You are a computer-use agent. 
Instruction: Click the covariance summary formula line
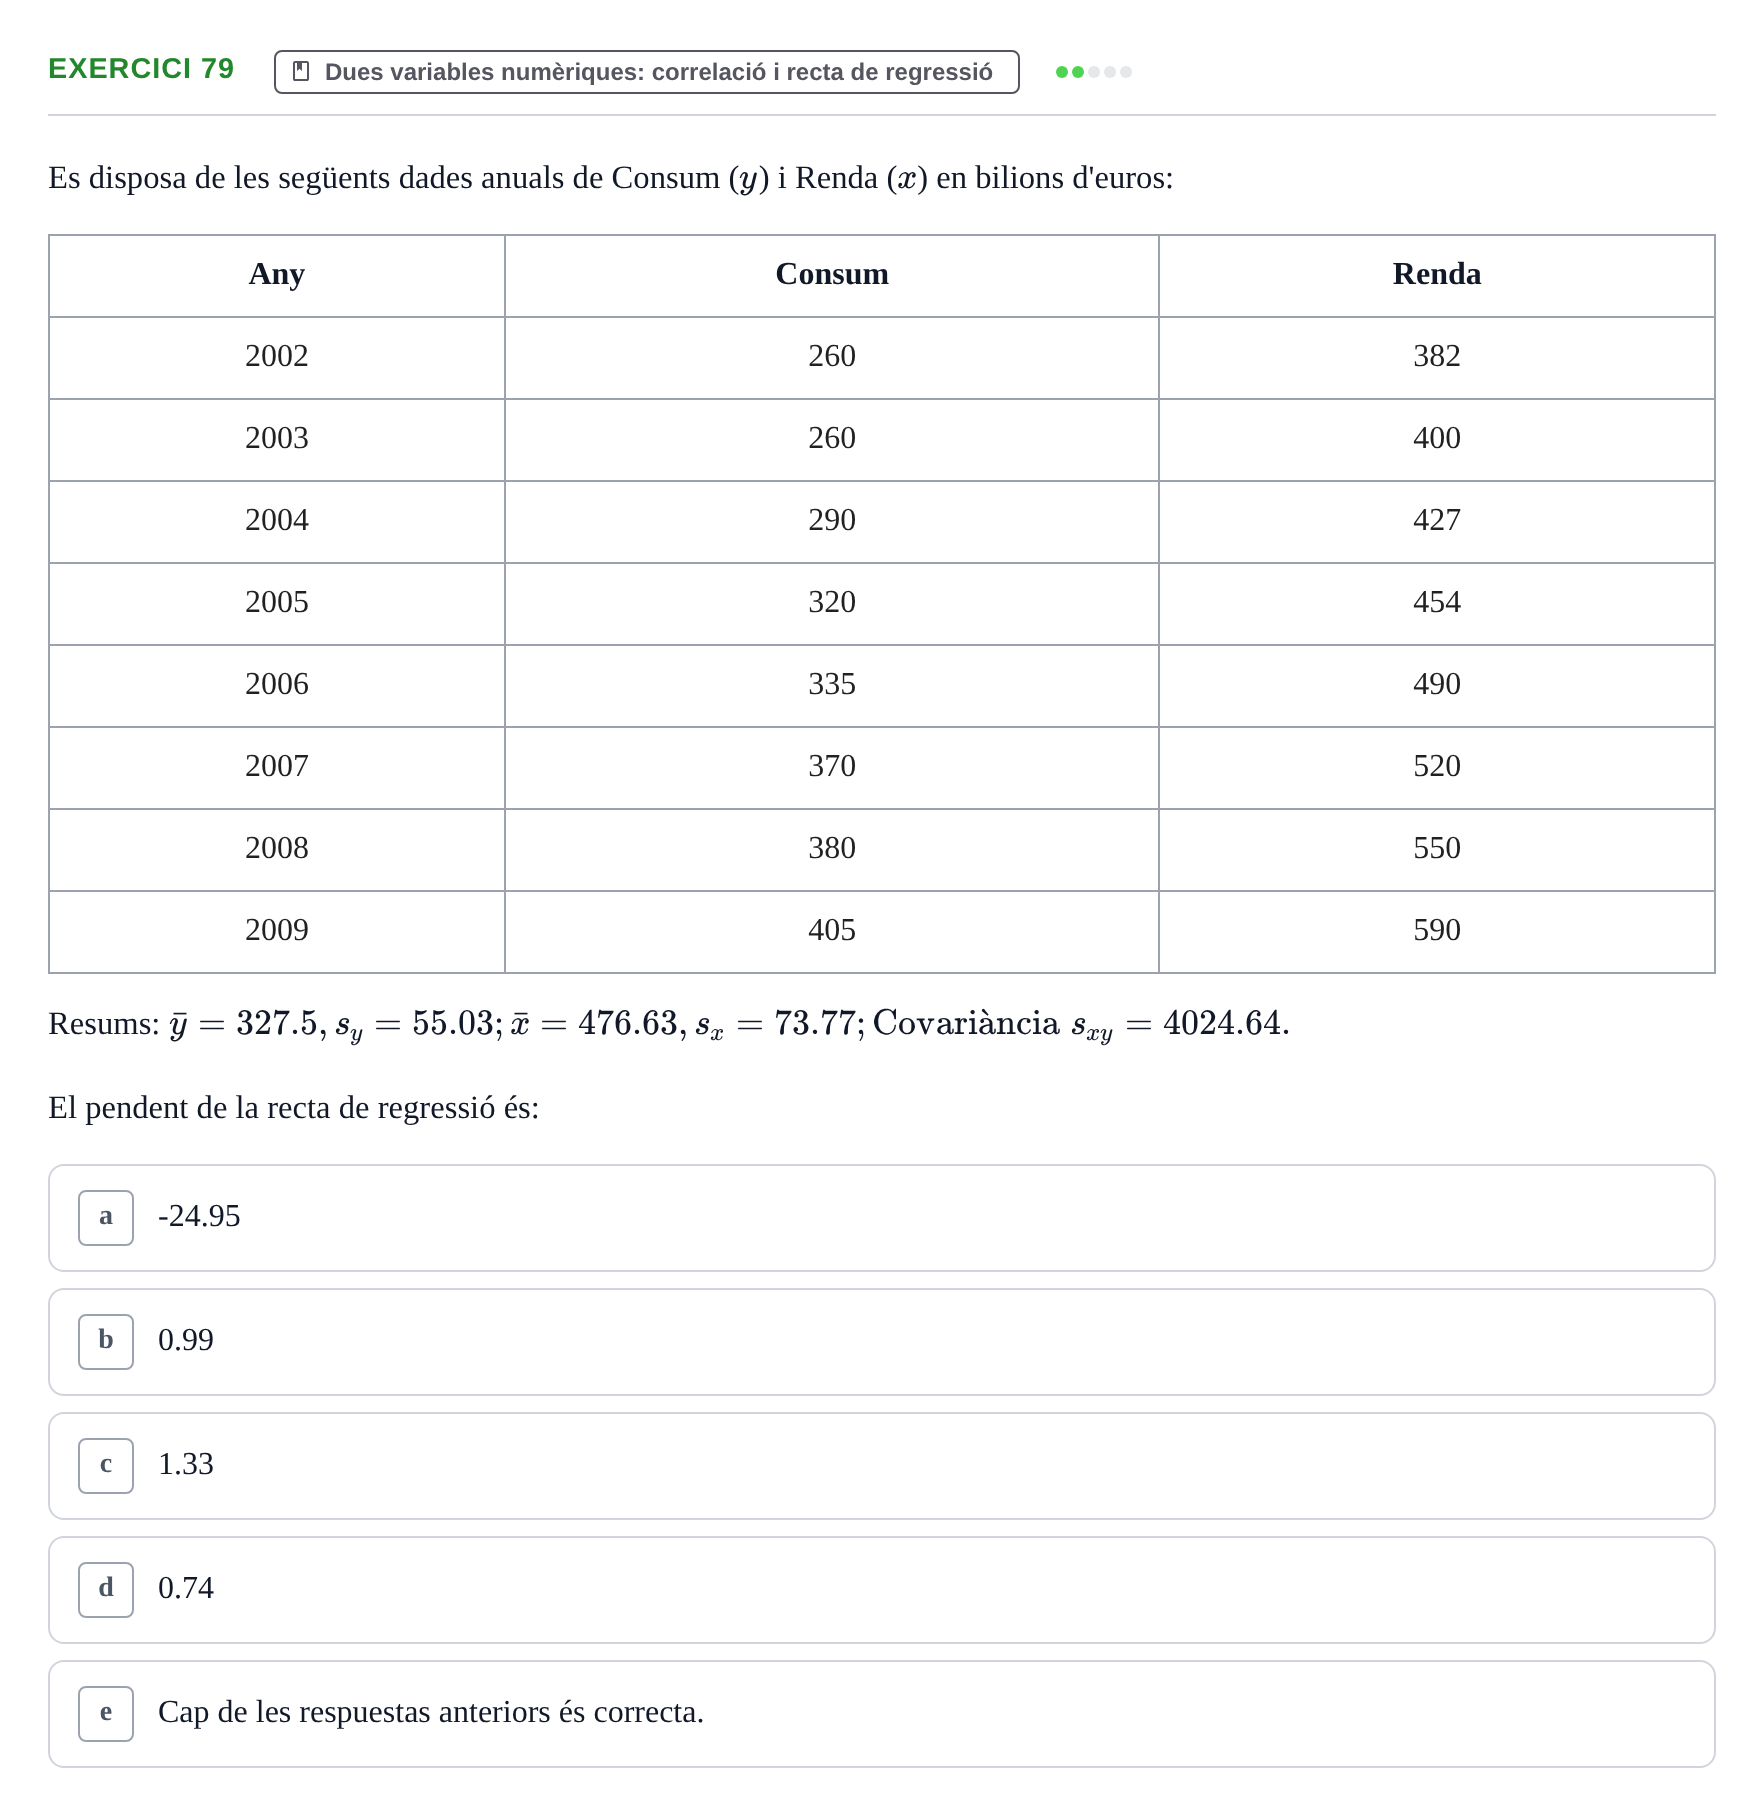click(669, 1024)
